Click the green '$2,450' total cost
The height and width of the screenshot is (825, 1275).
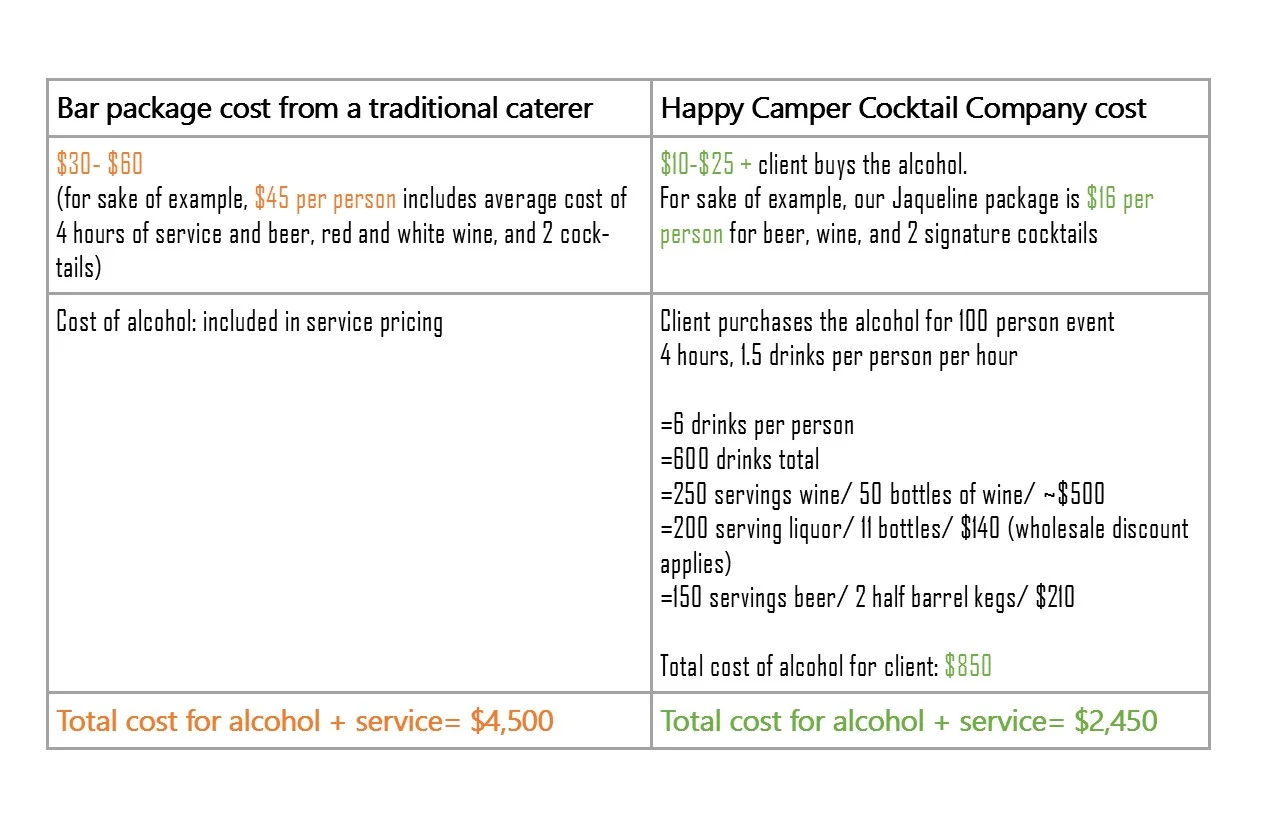[x=1116, y=721]
